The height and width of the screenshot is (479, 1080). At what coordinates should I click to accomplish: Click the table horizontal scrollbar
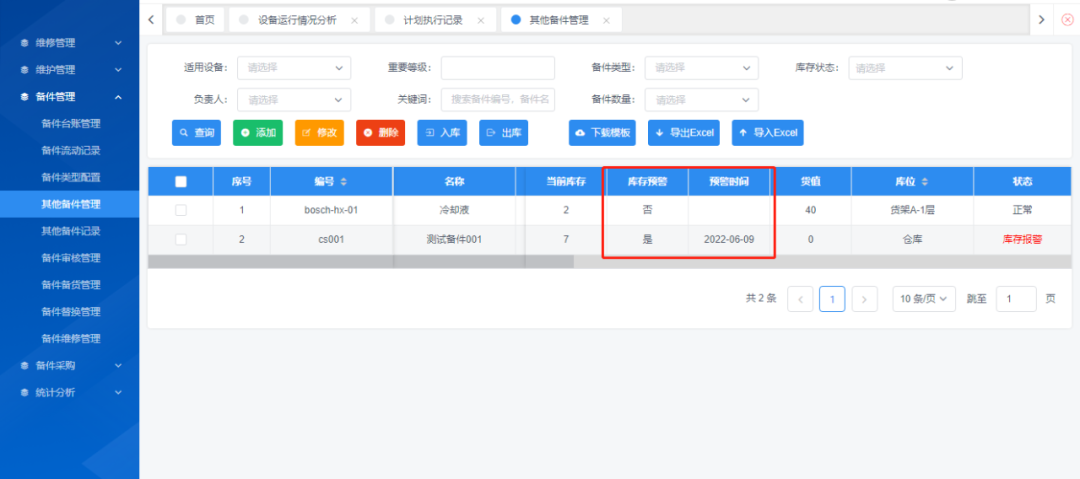[x=361, y=261]
